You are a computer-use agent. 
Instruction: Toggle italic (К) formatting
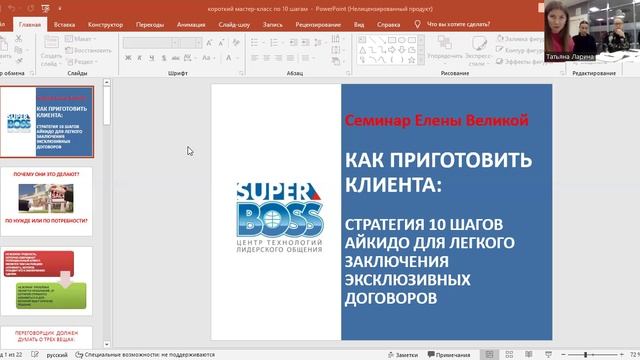tap(140, 58)
